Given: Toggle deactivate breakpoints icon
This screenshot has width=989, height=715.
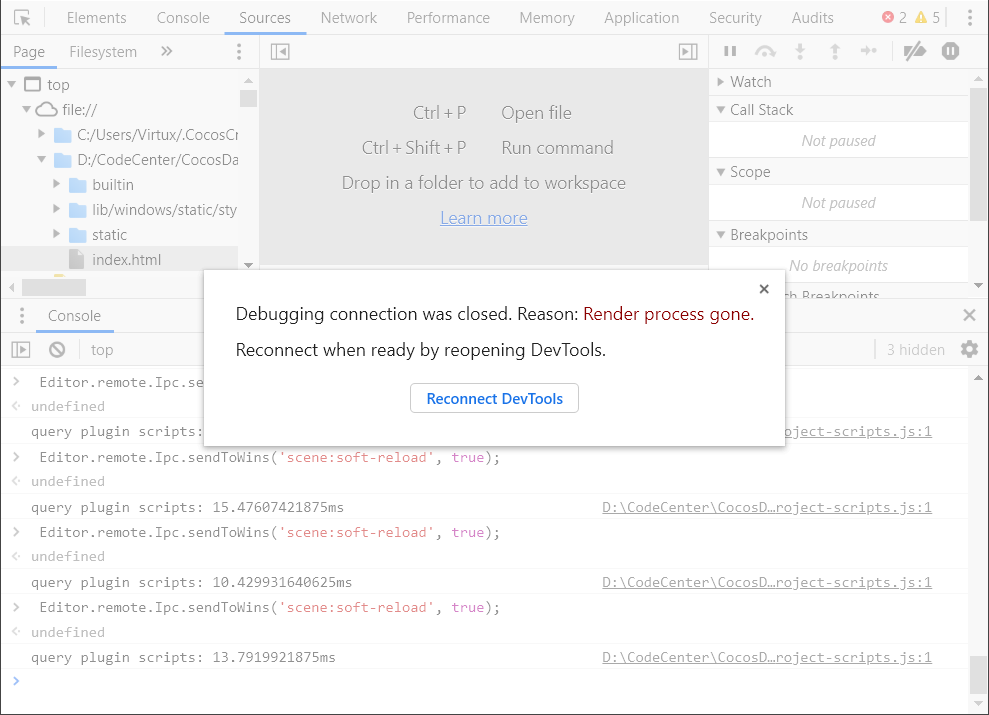Looking at the screenshot, I should click(914, 52).
